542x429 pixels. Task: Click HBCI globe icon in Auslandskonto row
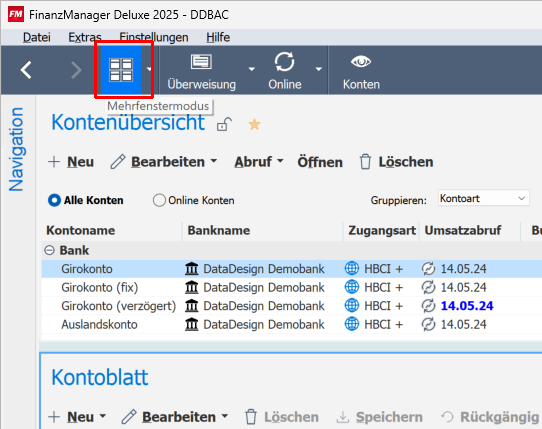pyautogui.click(x=352, y=324)
